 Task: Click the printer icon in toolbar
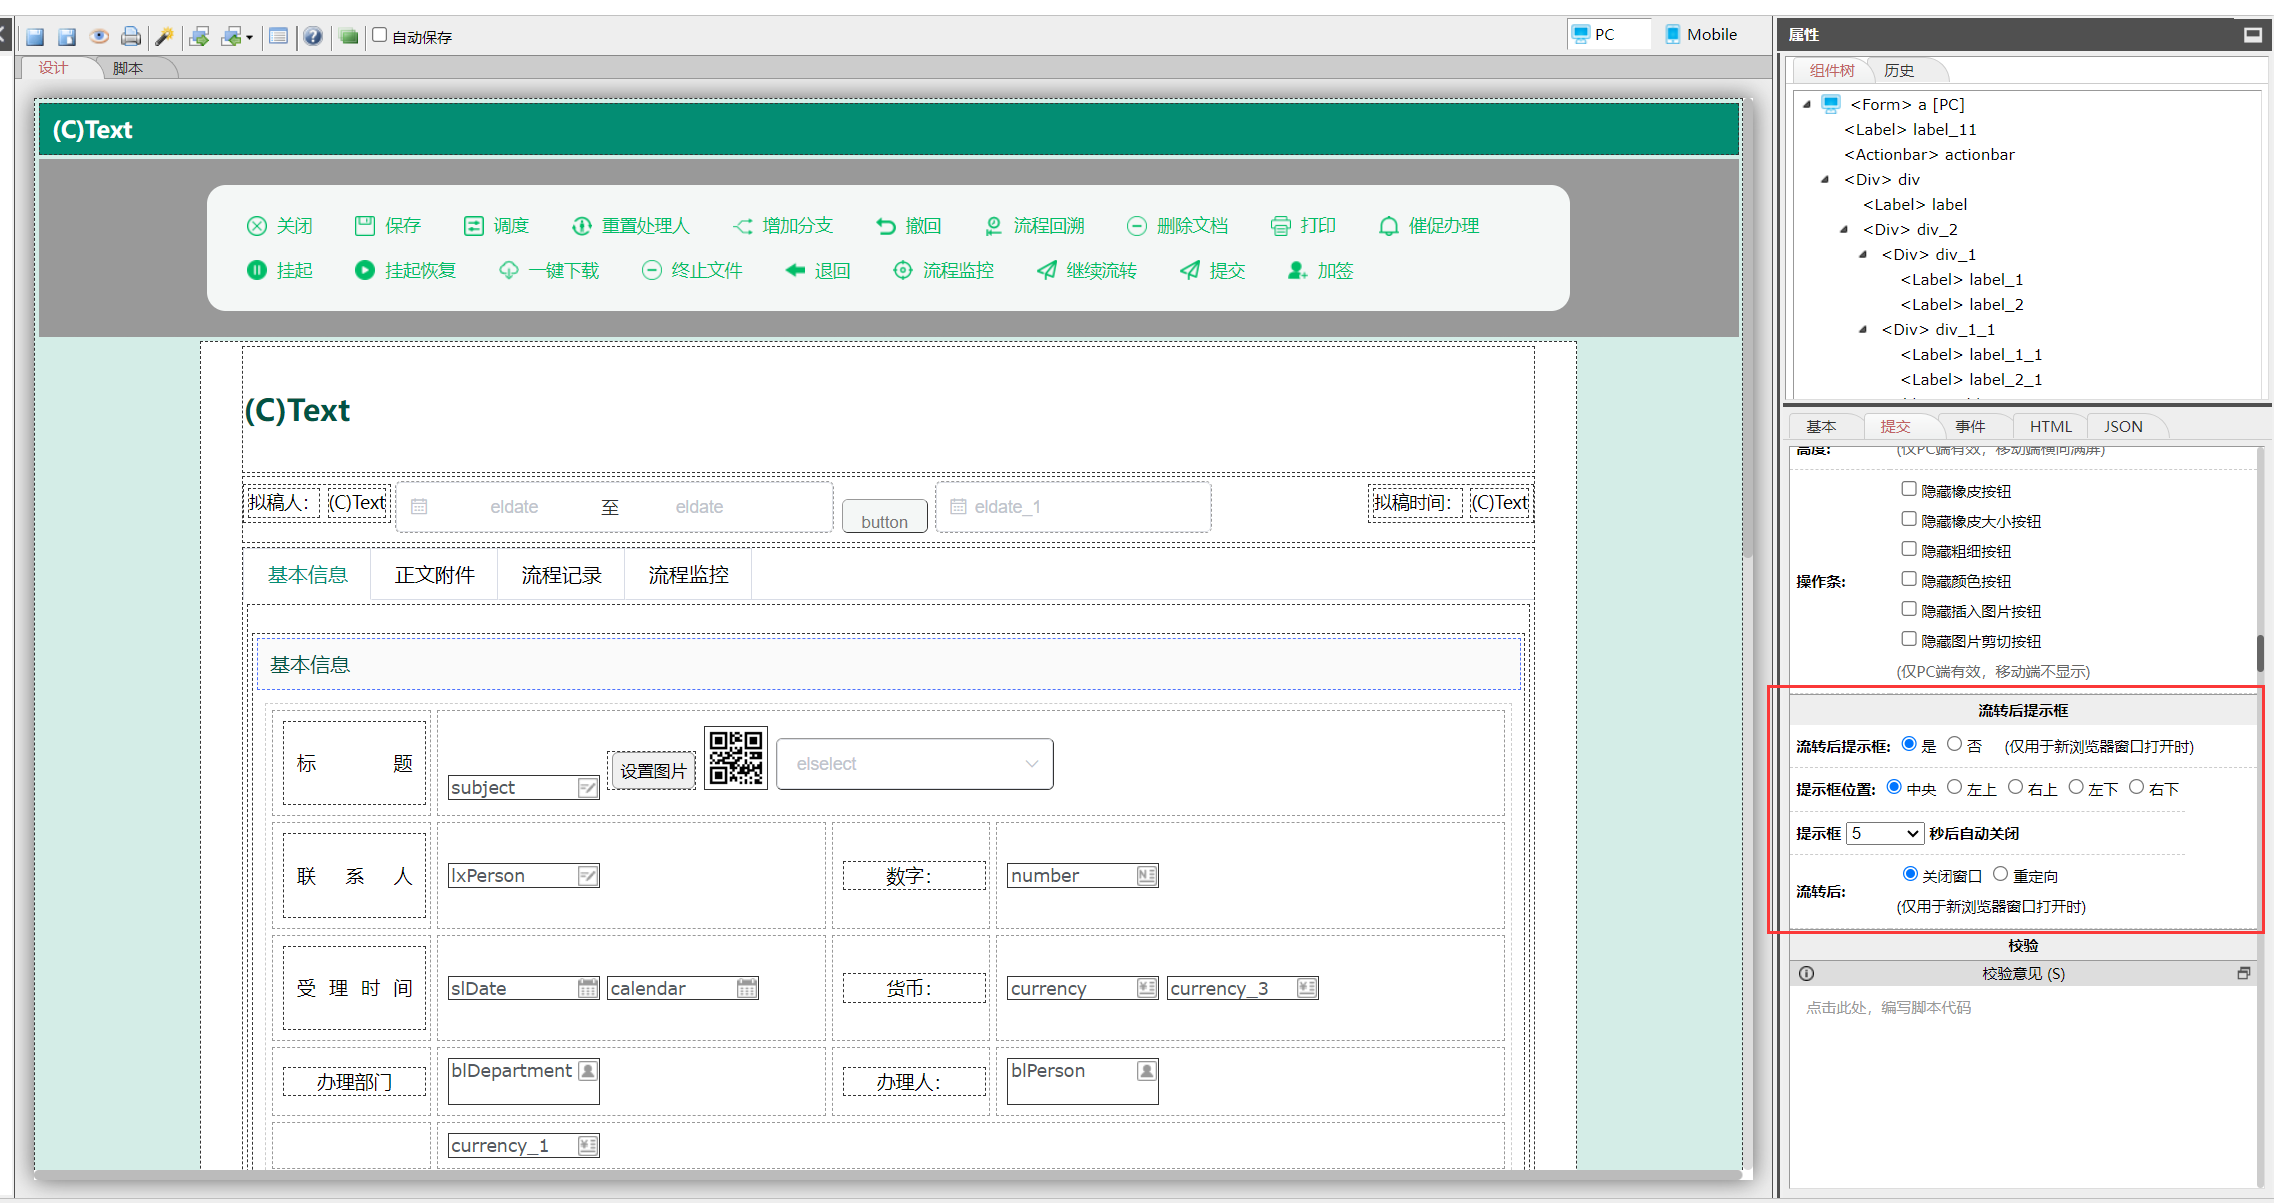[131, 37]
